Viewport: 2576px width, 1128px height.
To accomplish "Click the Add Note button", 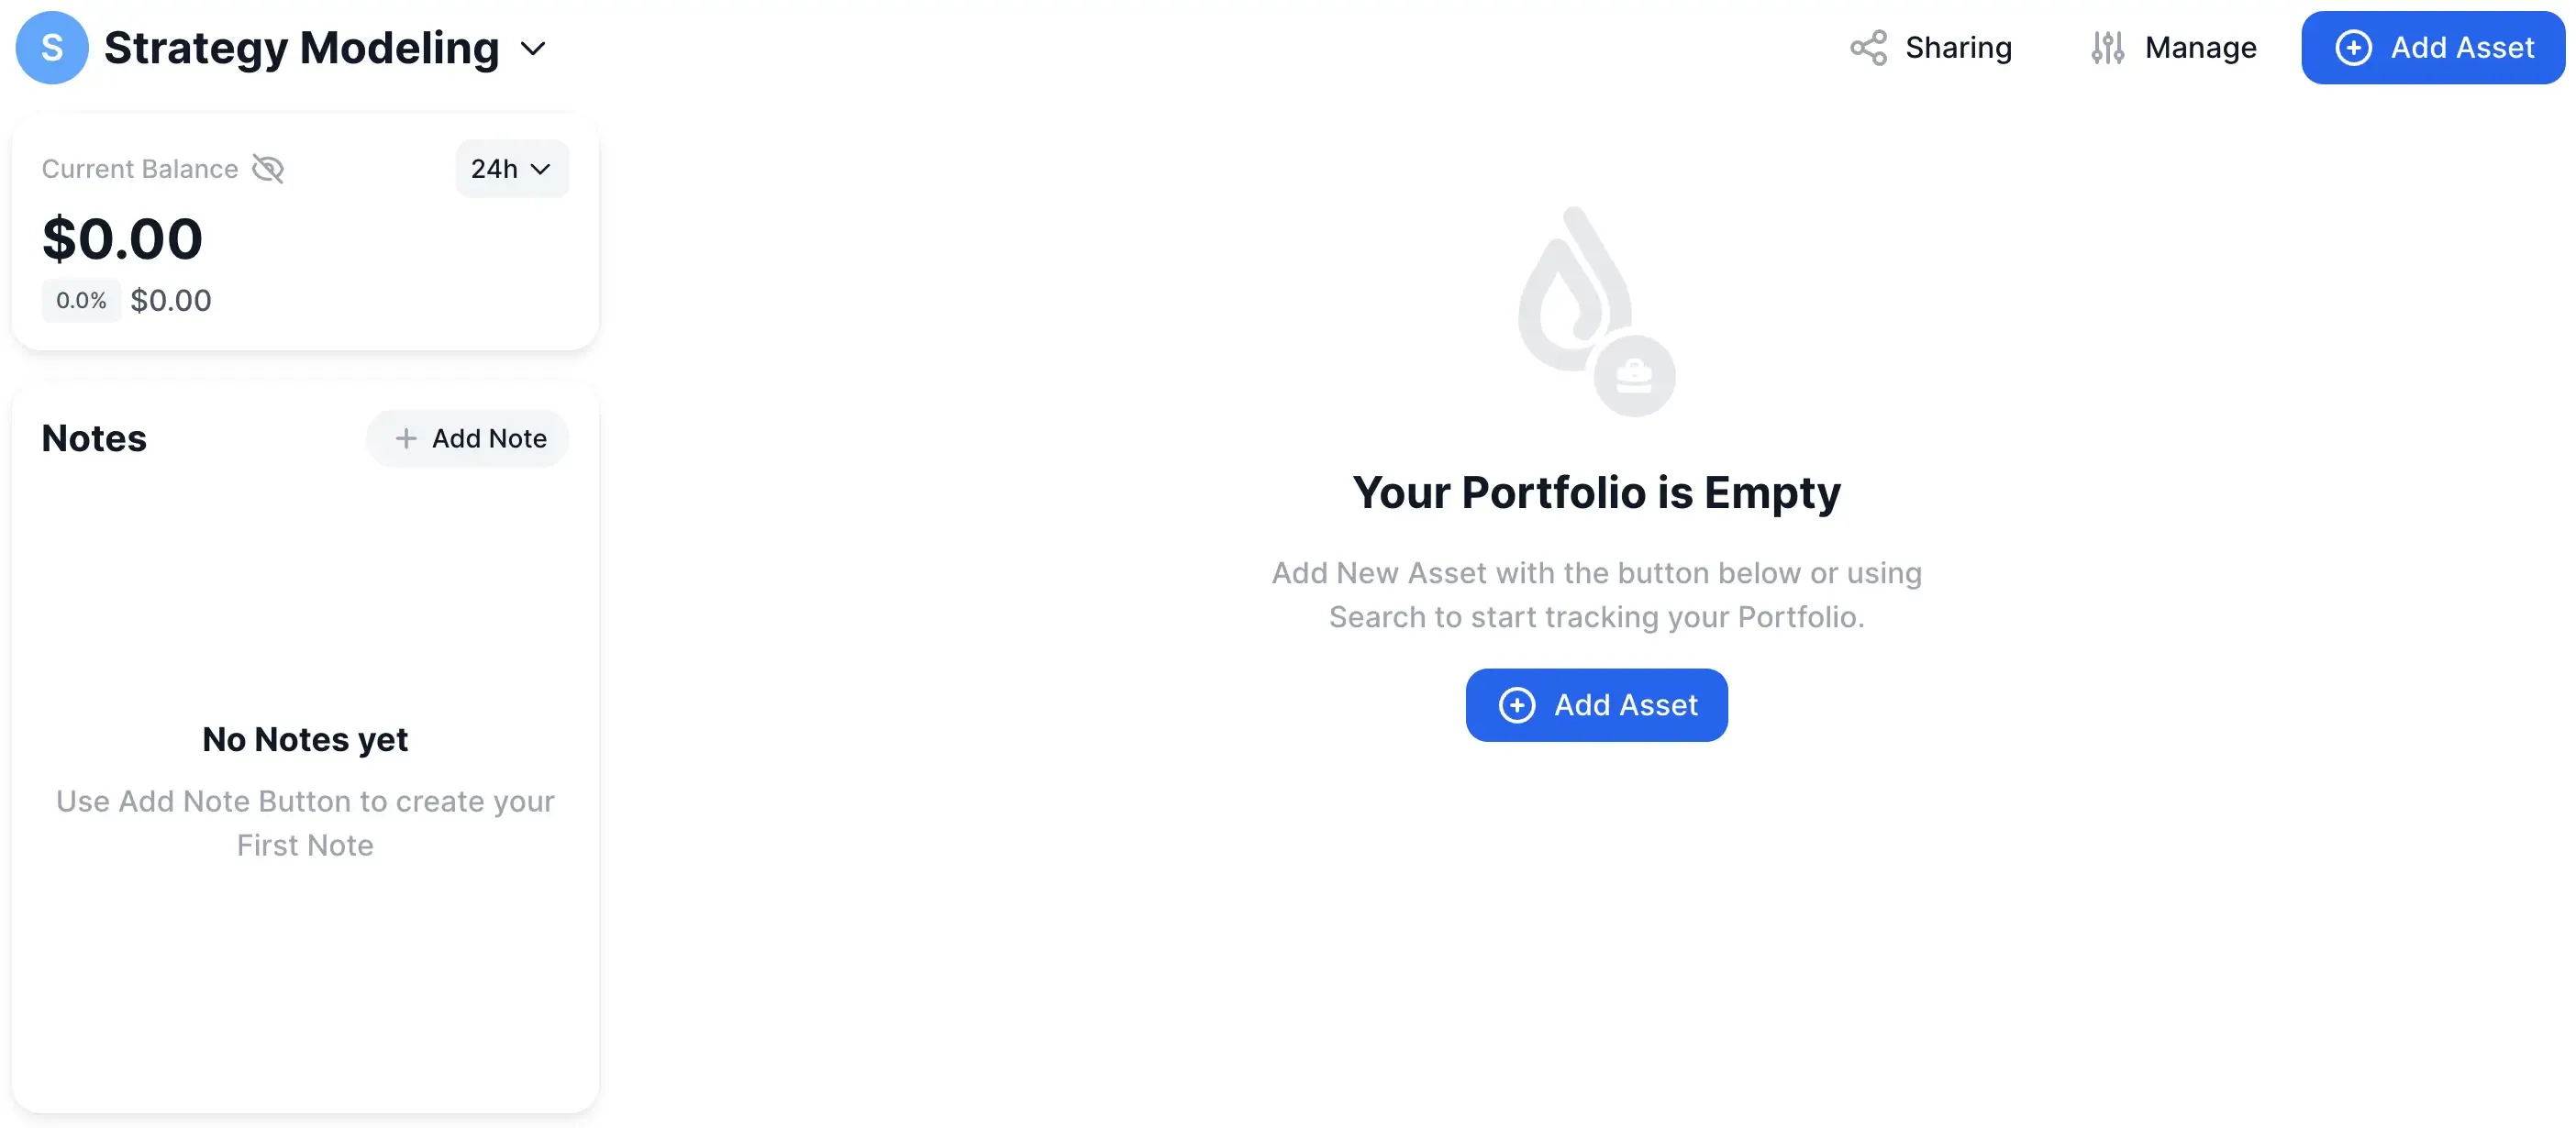I will (x=467, y=438).
